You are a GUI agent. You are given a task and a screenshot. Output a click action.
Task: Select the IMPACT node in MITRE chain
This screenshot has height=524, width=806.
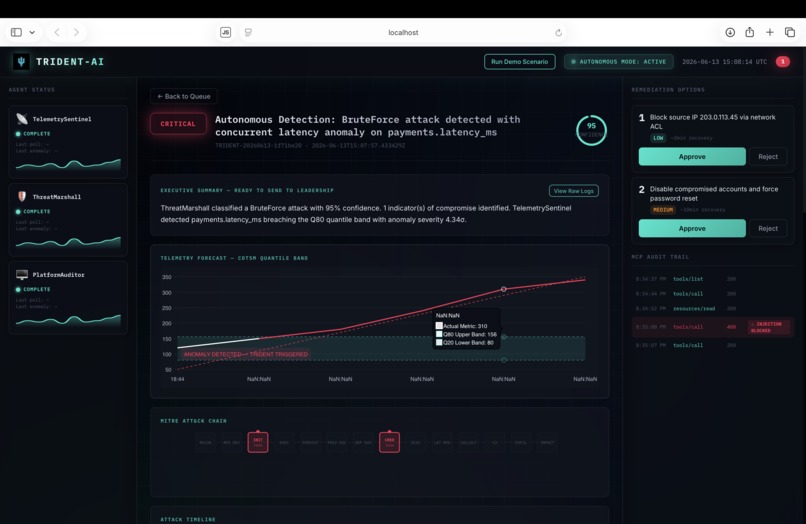click(547, 442)
